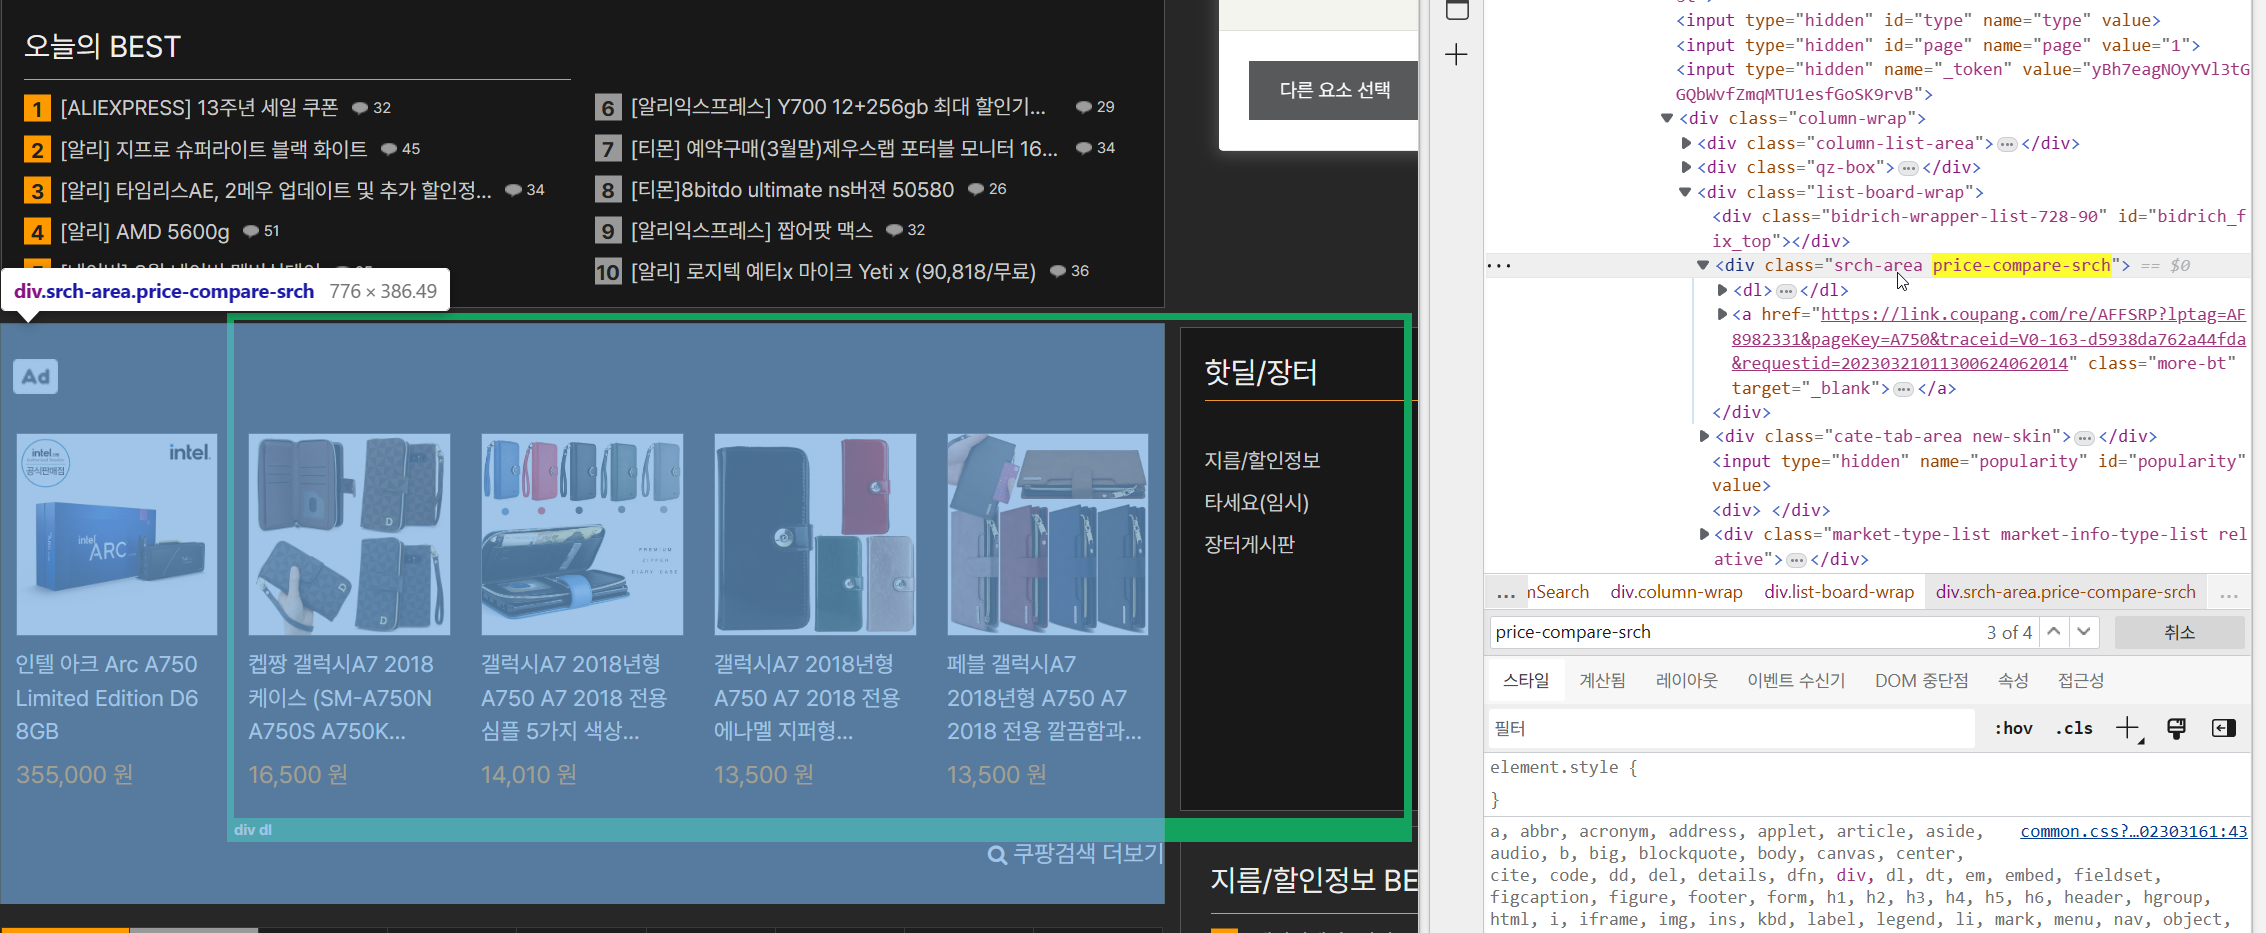Jump to previous search result with up chevron

click(2054, 631)
